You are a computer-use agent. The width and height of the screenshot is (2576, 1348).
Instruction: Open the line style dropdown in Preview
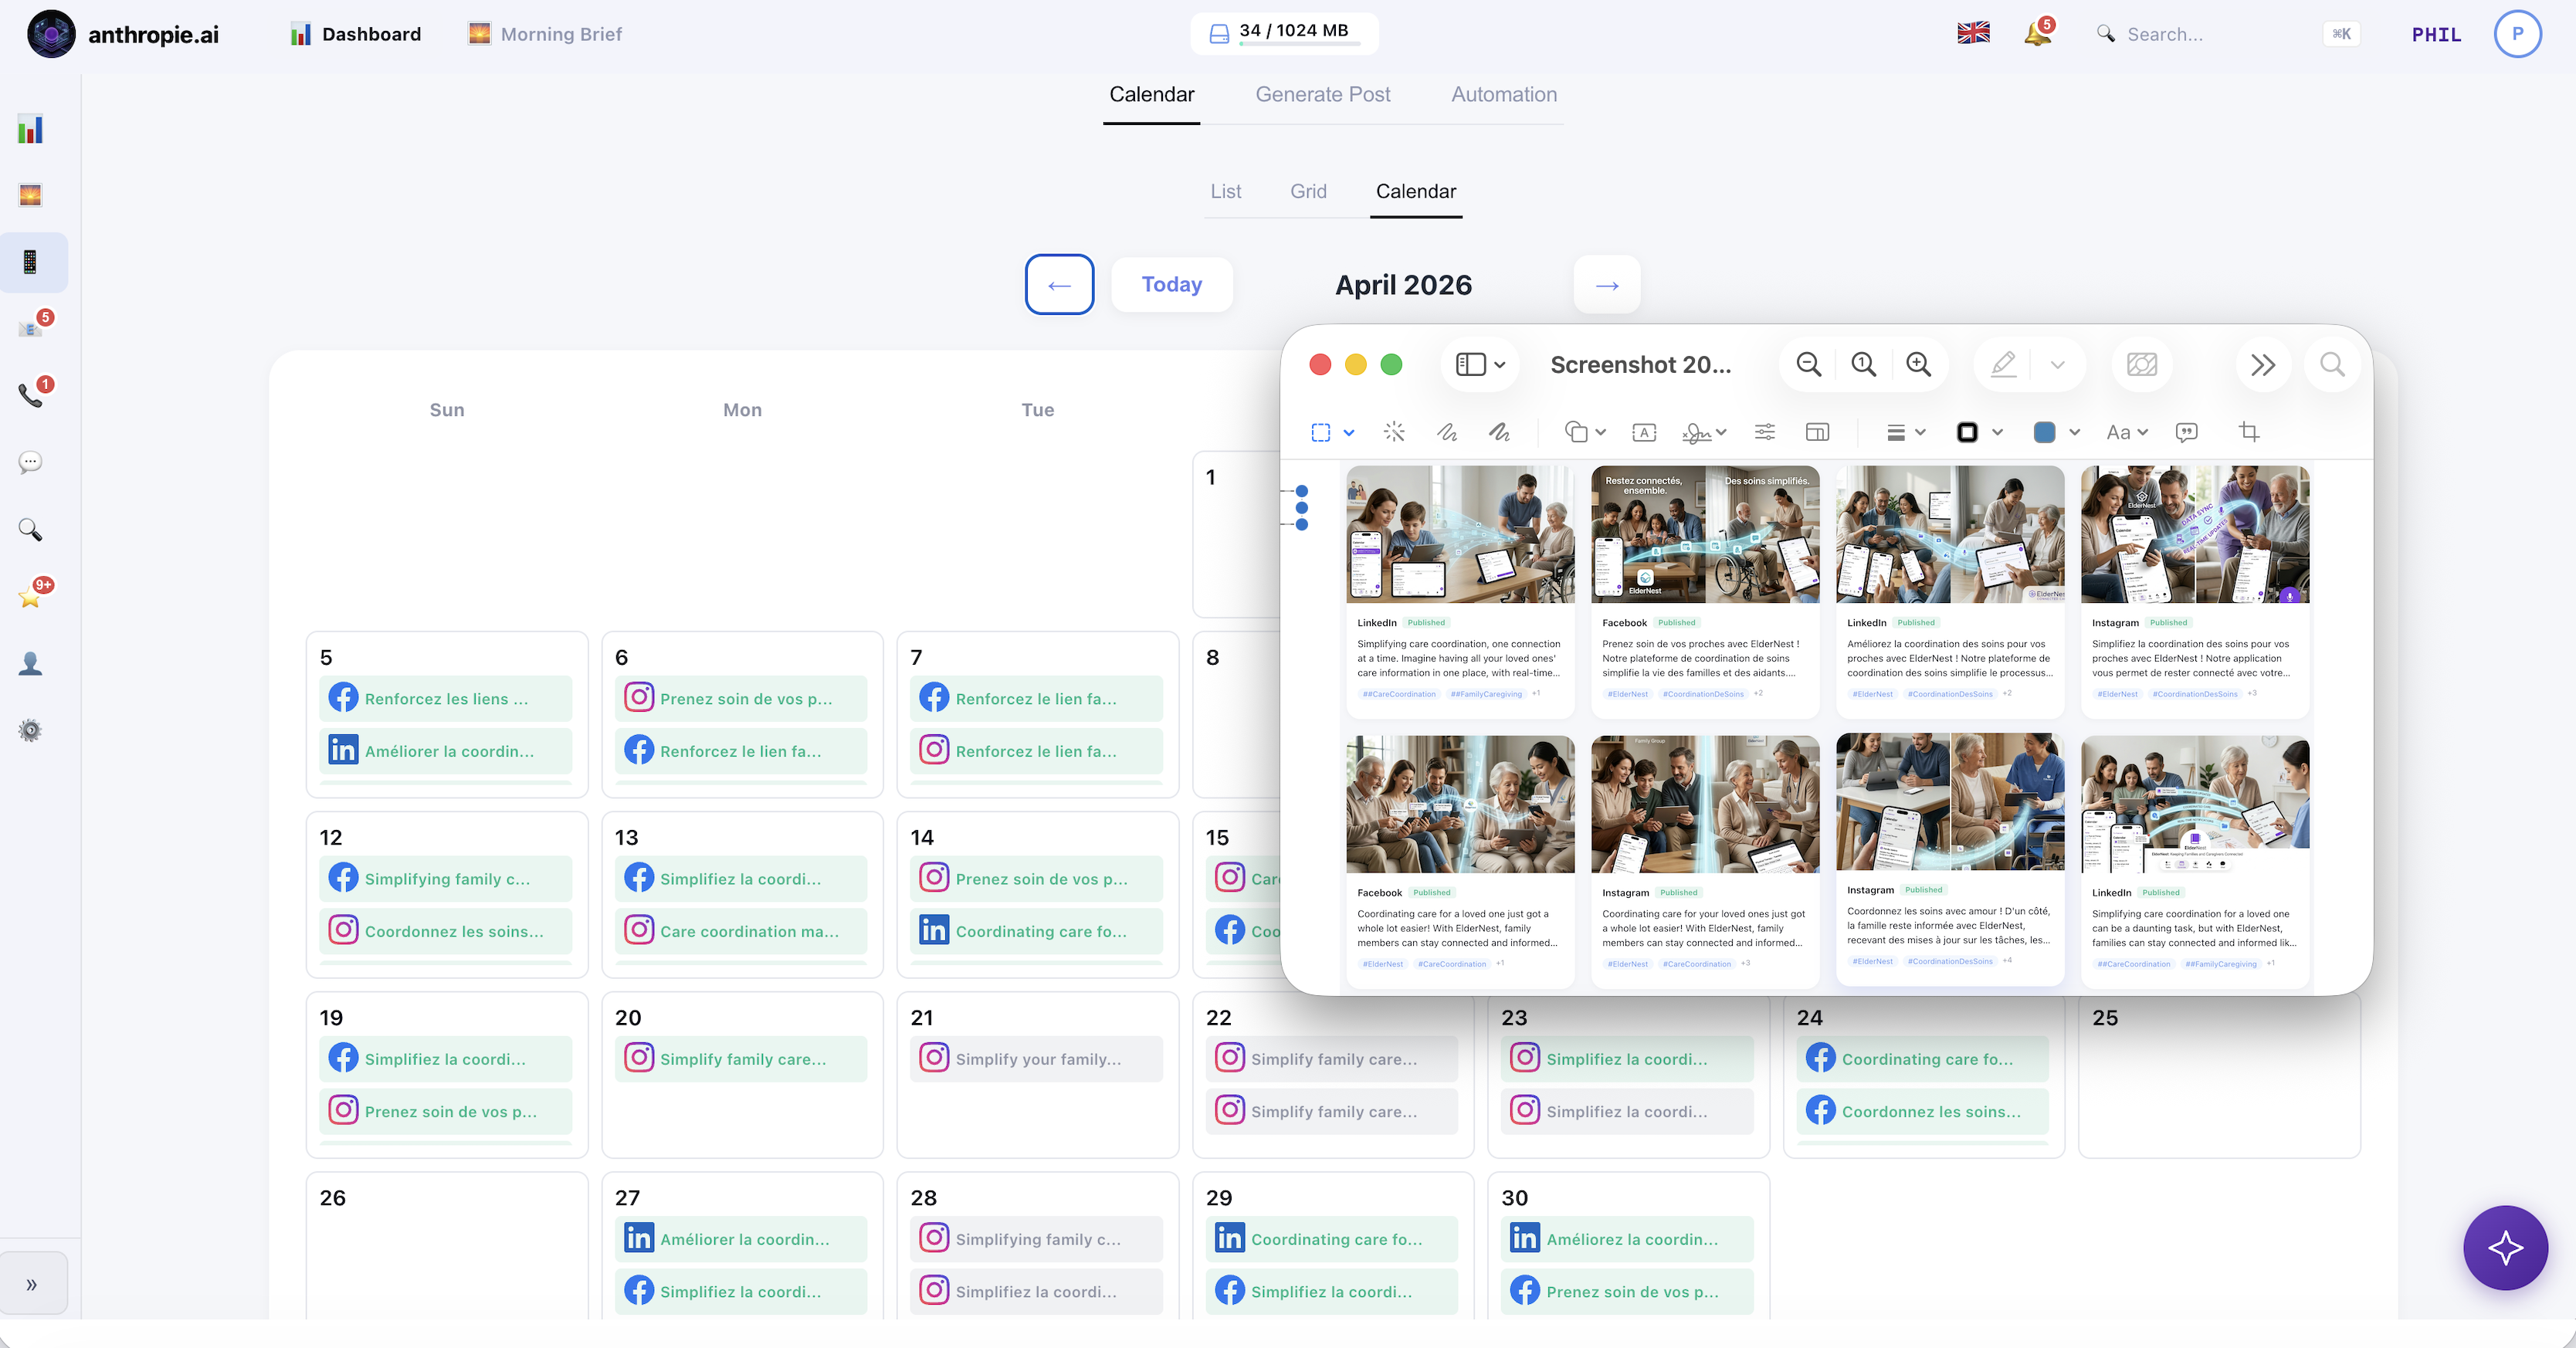pos(1906,432)
